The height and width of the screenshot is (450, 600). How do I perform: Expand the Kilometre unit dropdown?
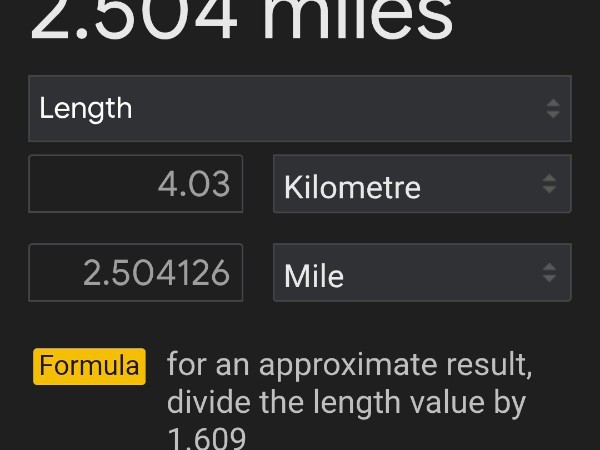point(422,184)
